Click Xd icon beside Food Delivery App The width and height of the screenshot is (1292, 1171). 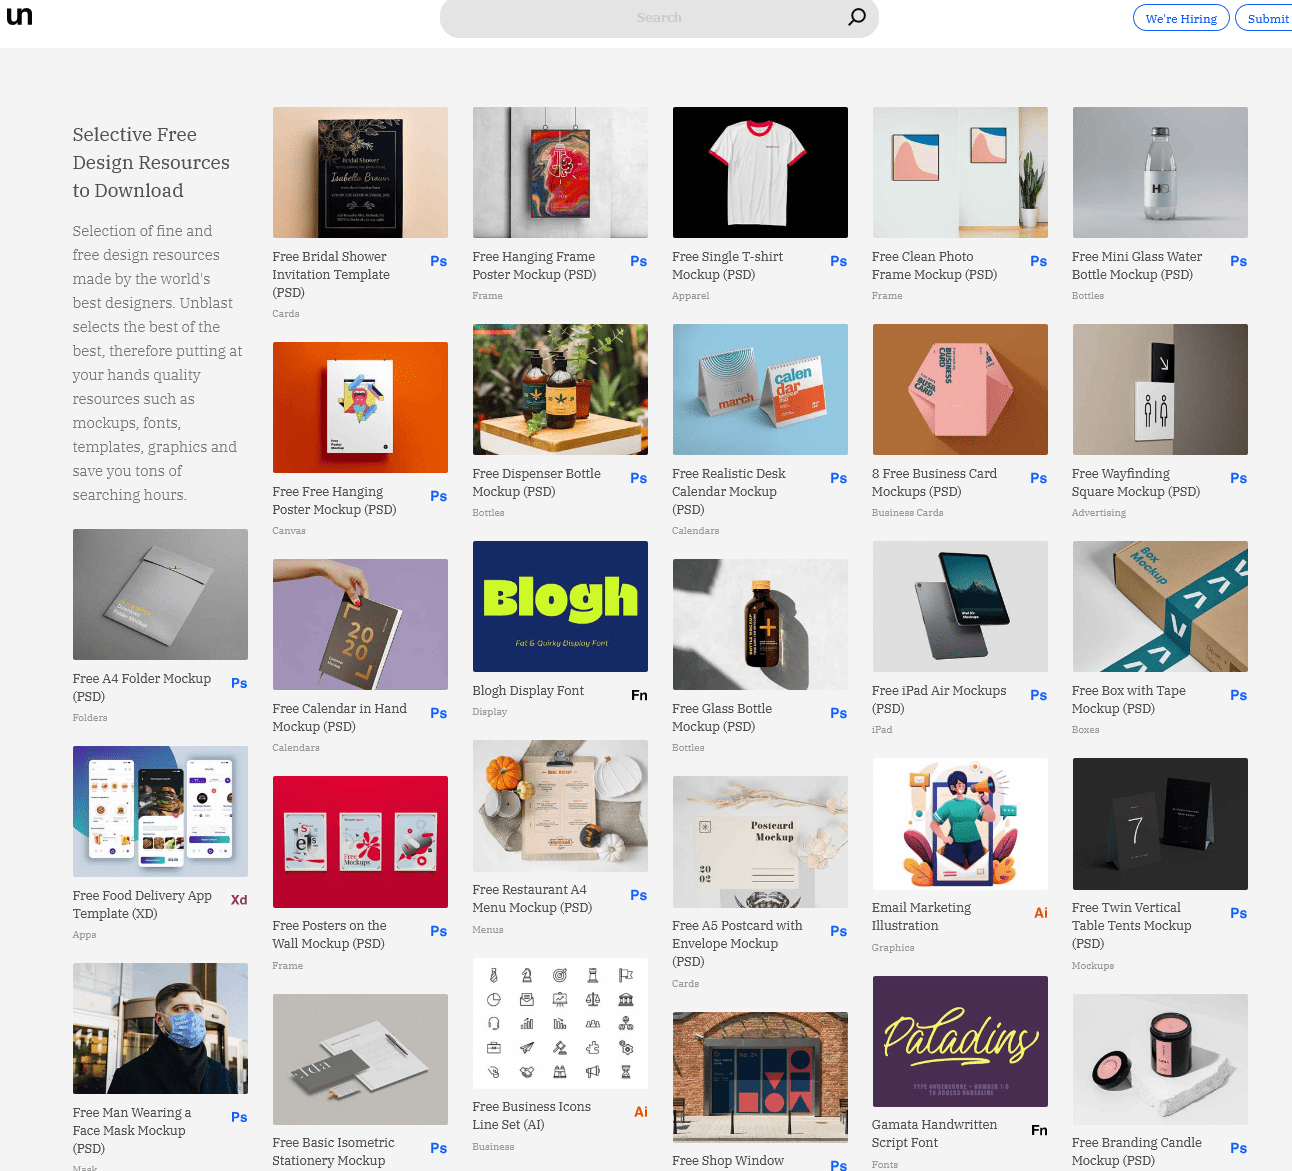point(239,900)
